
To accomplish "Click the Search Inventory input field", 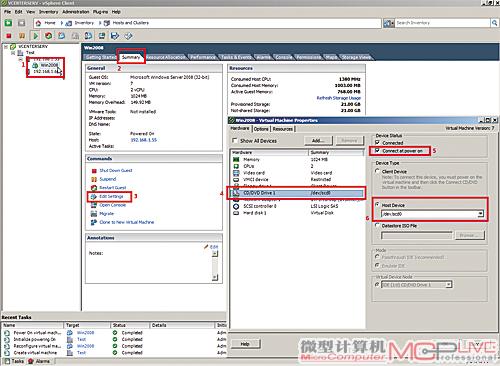I will [x=442, y=23].
